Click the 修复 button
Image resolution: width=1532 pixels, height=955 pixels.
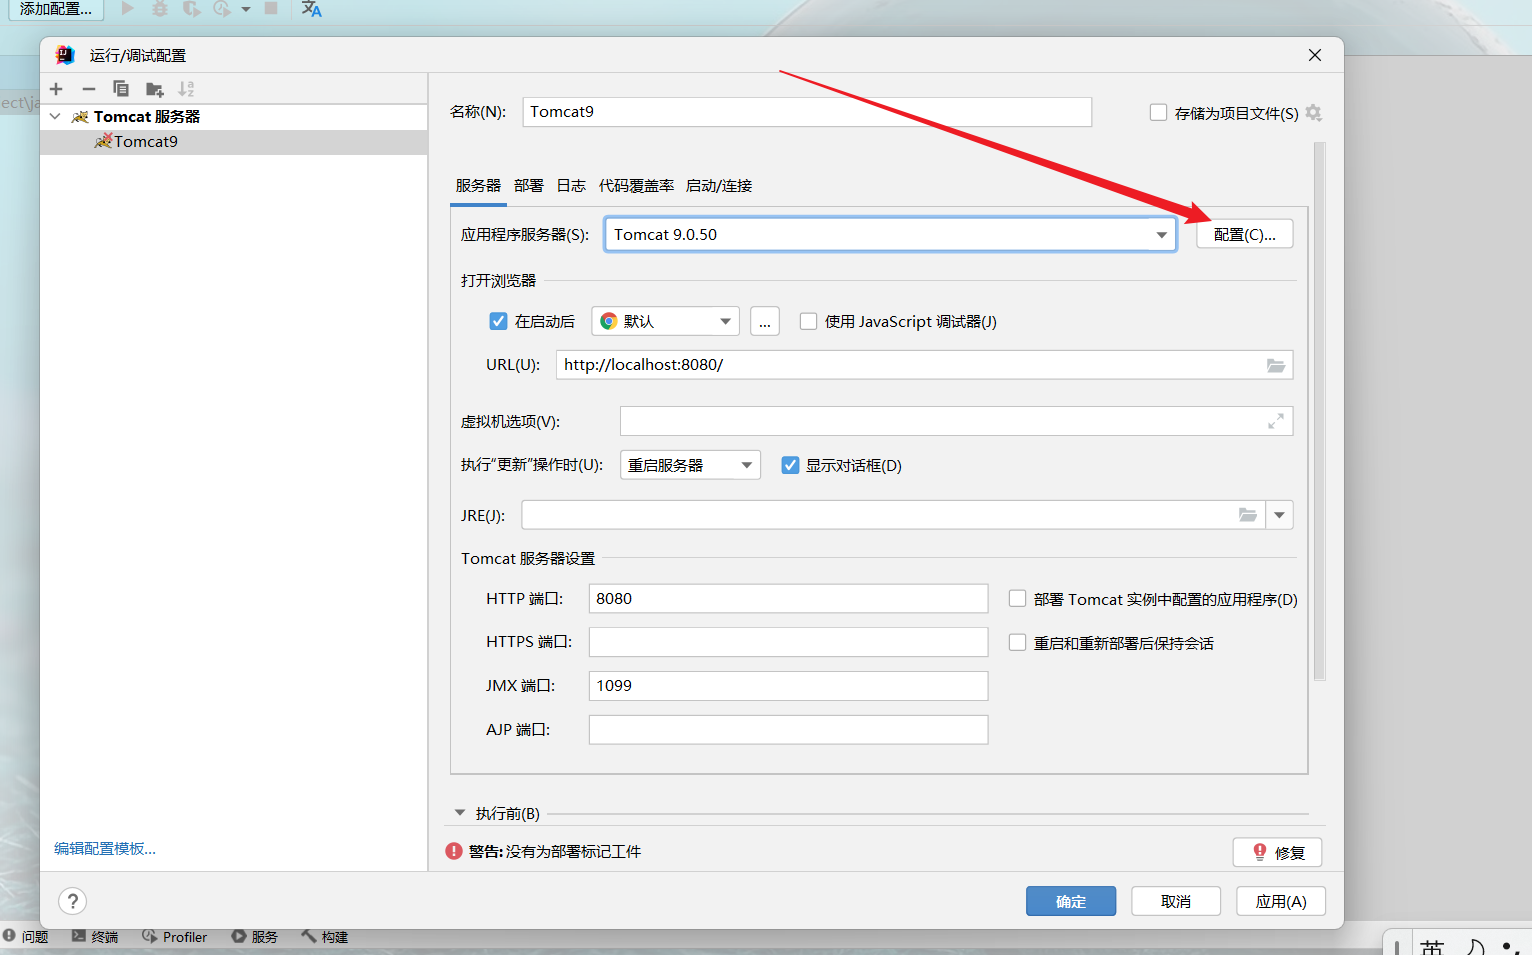tap(1277, 852)
